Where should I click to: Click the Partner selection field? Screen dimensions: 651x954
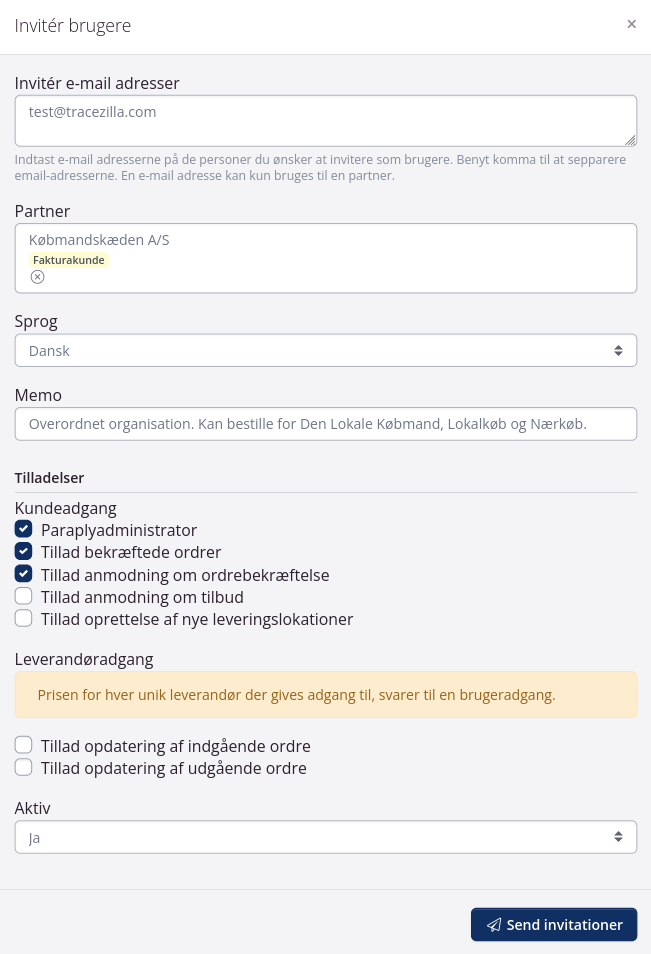point(400,258)
